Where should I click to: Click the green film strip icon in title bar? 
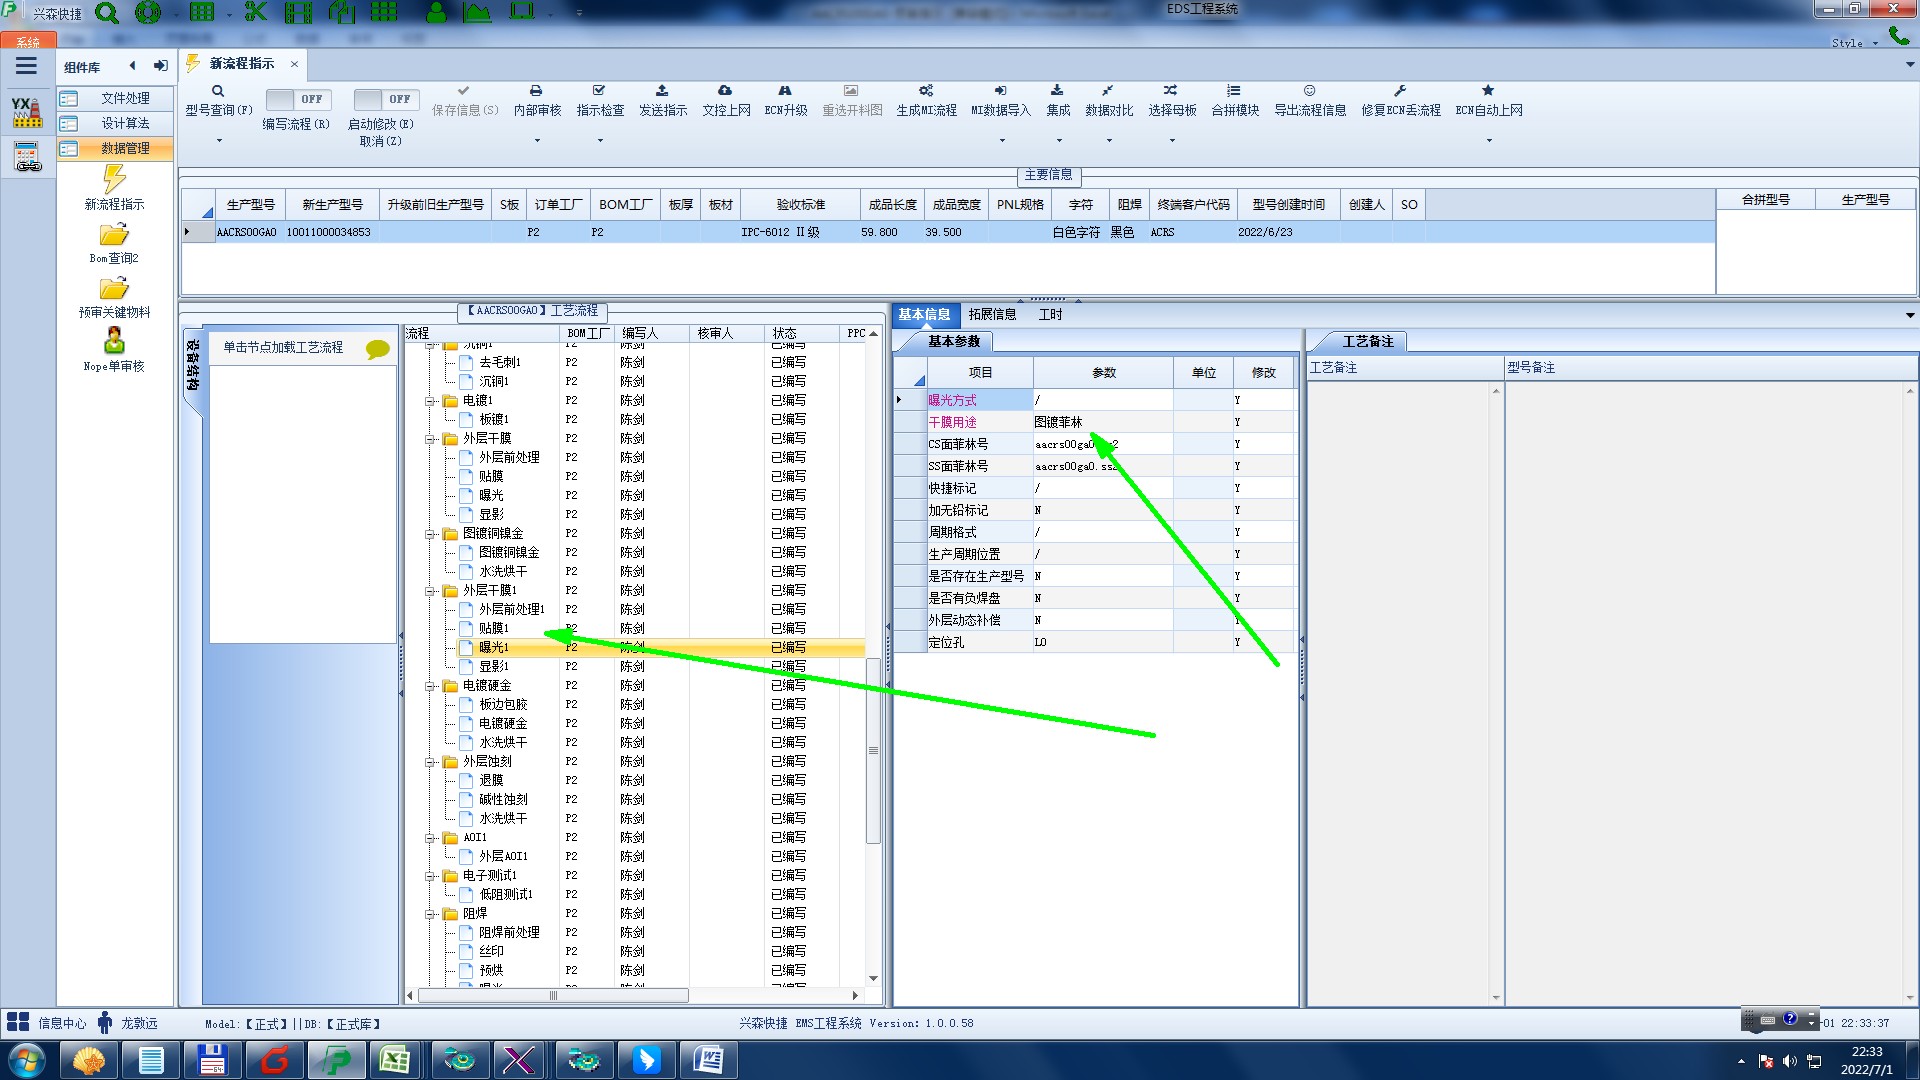click(x=298, y=13)
